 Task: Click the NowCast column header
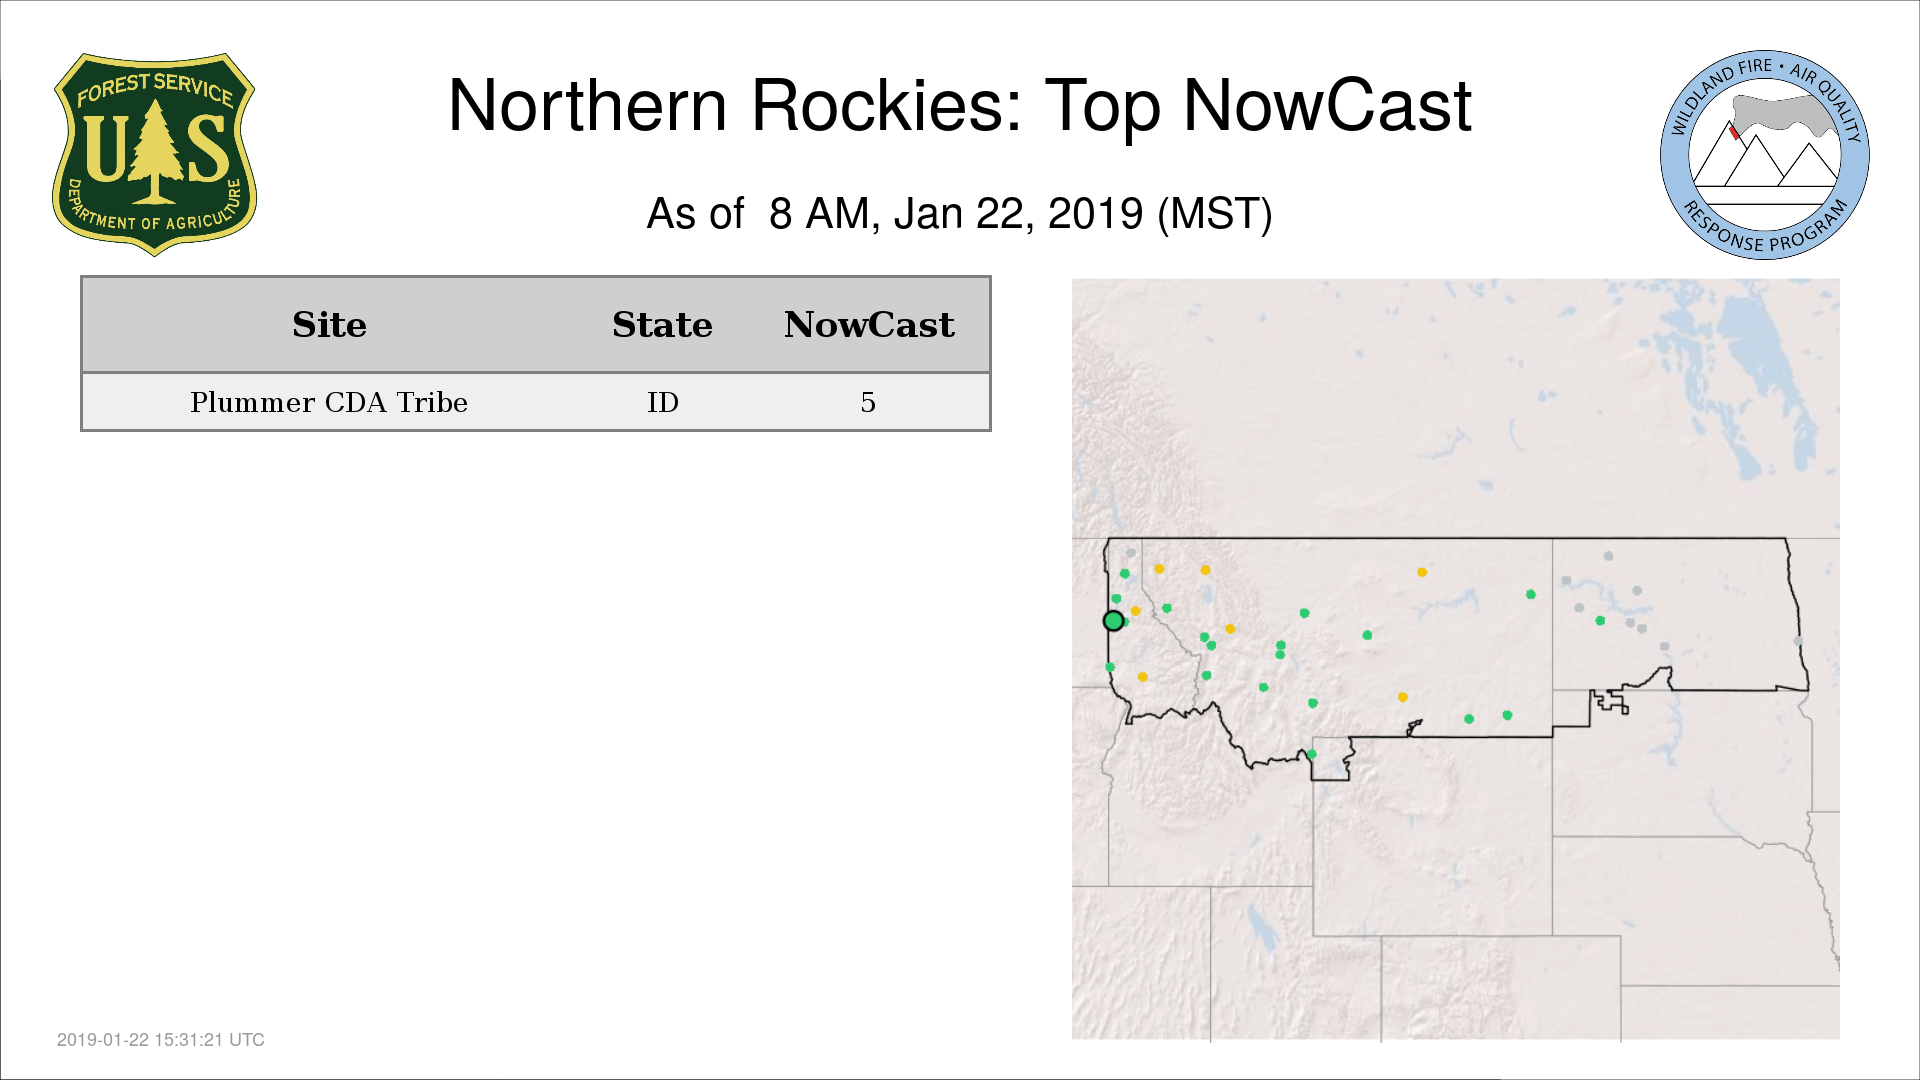[868, 325]
